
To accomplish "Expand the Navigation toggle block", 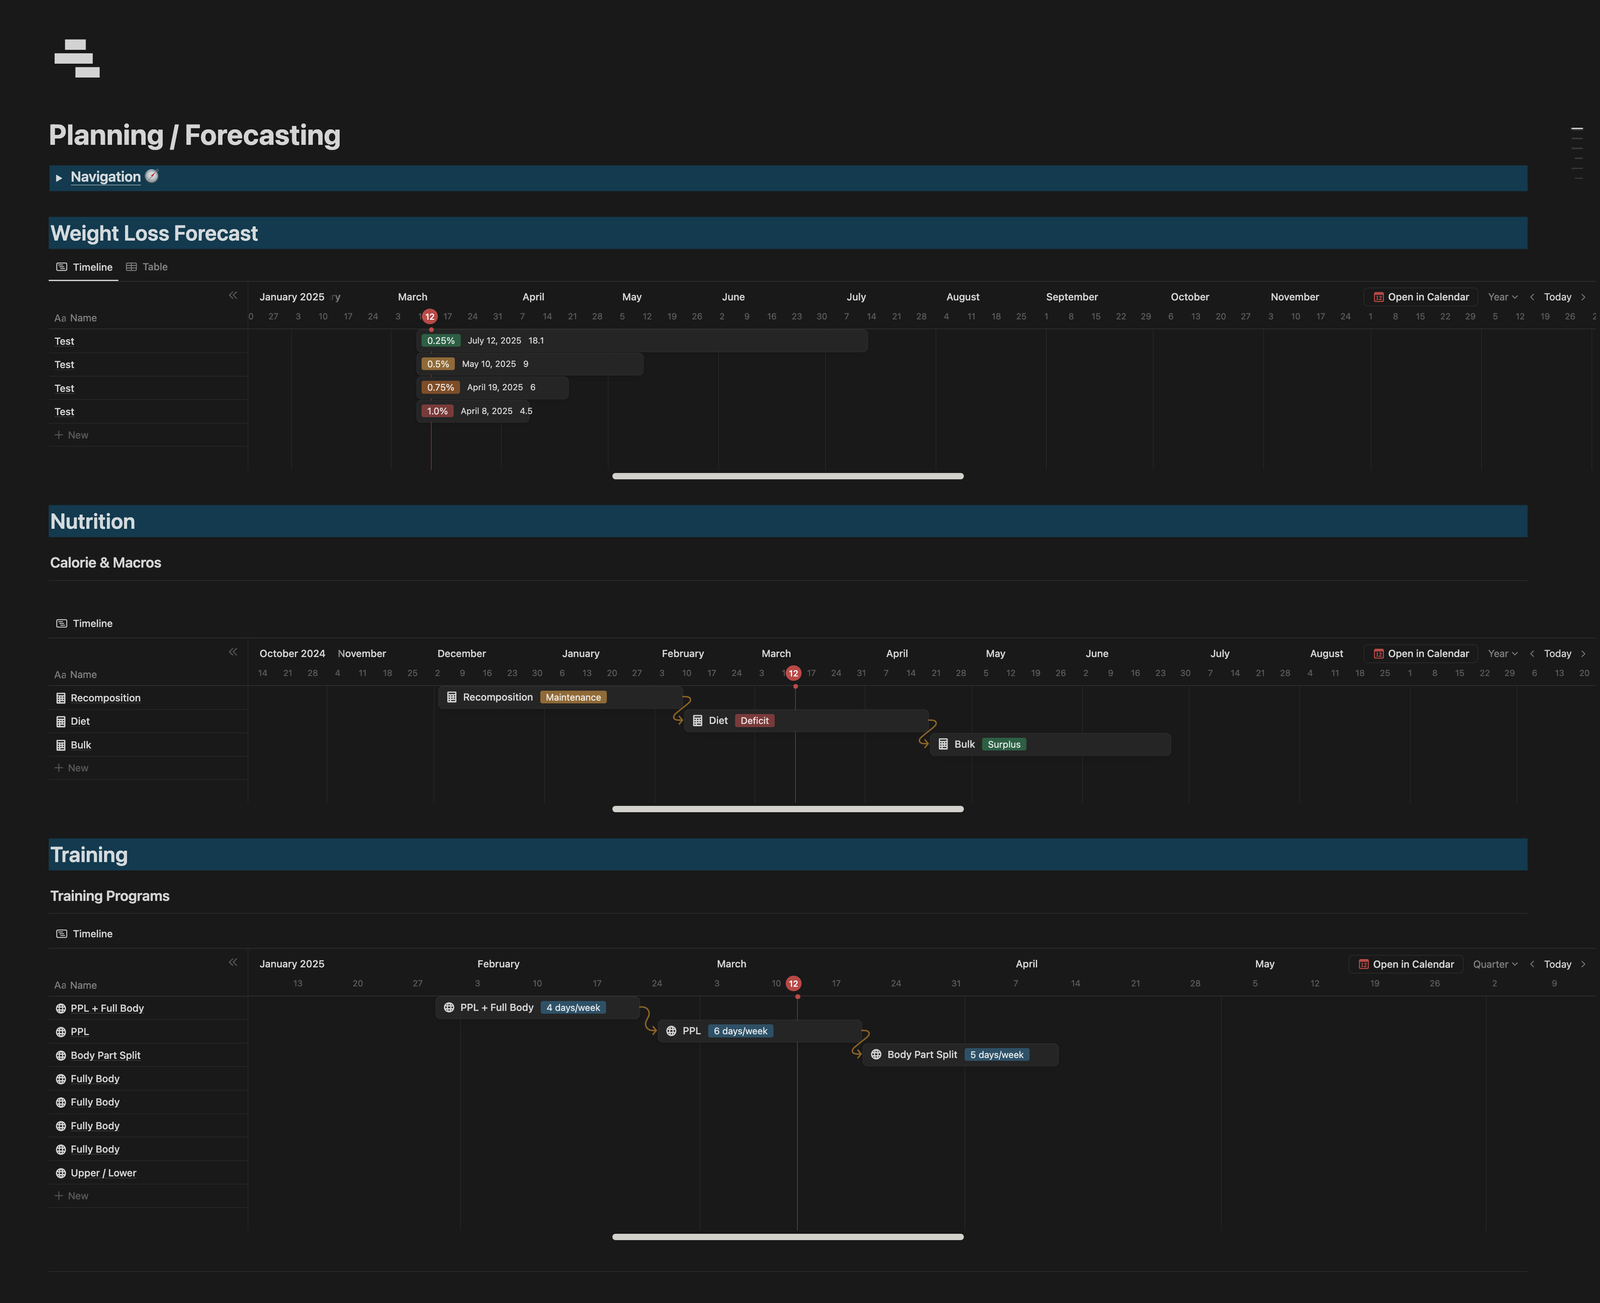I will coord(59,178).
